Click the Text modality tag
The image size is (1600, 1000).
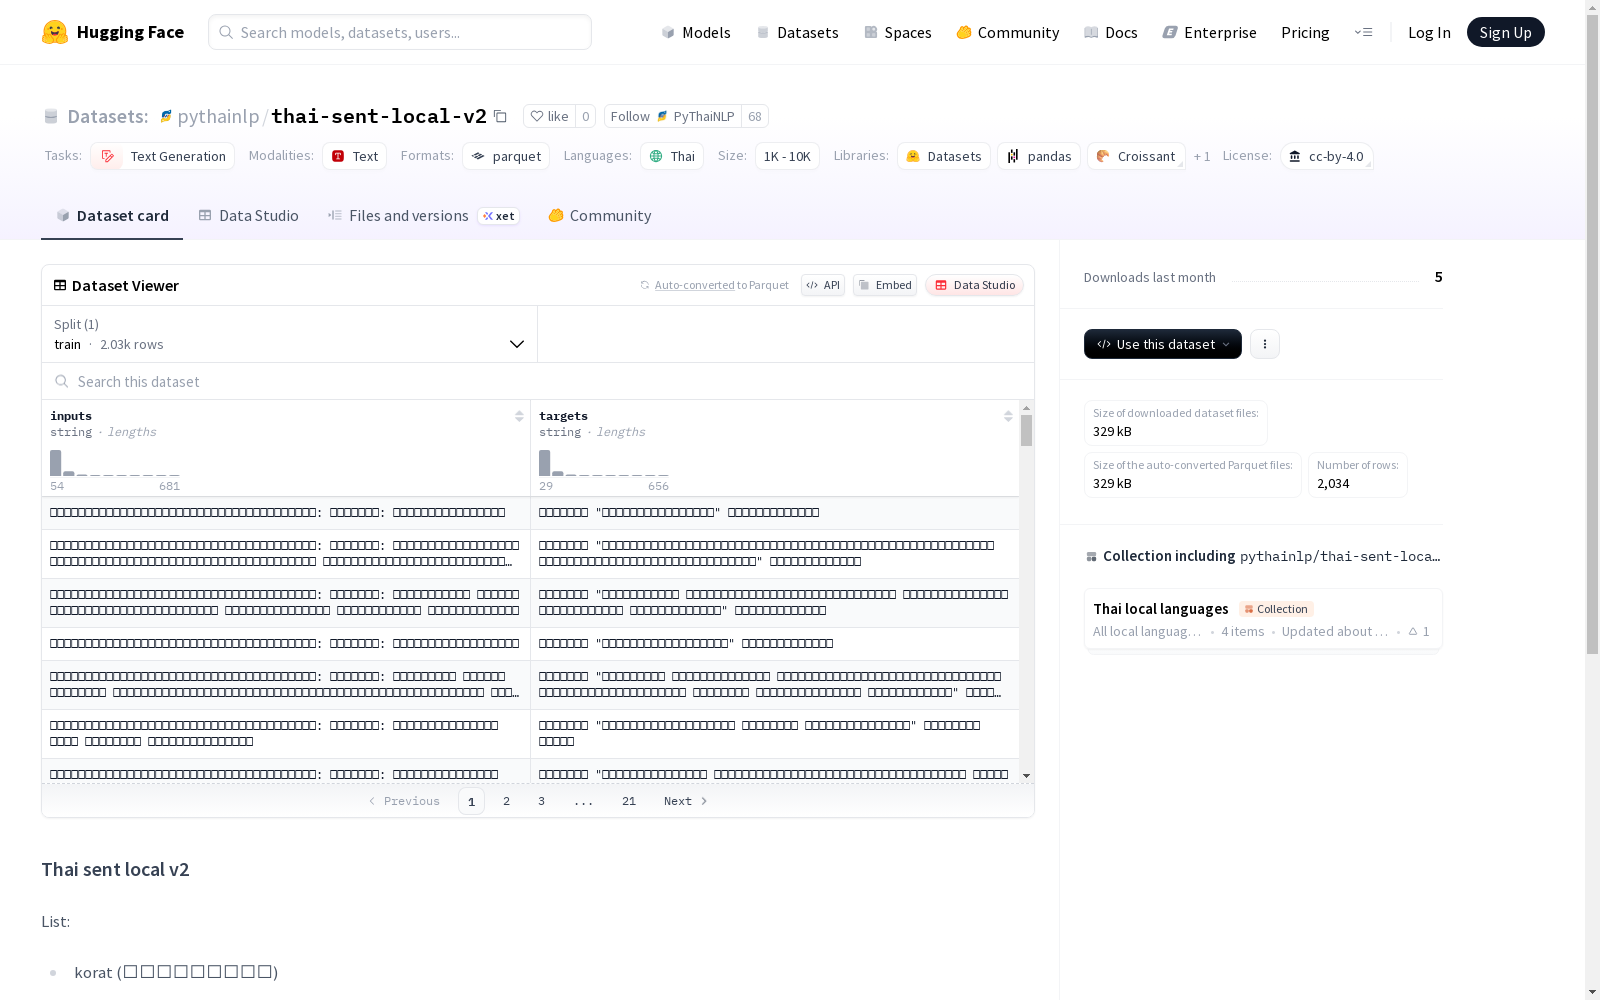[354, 156]
